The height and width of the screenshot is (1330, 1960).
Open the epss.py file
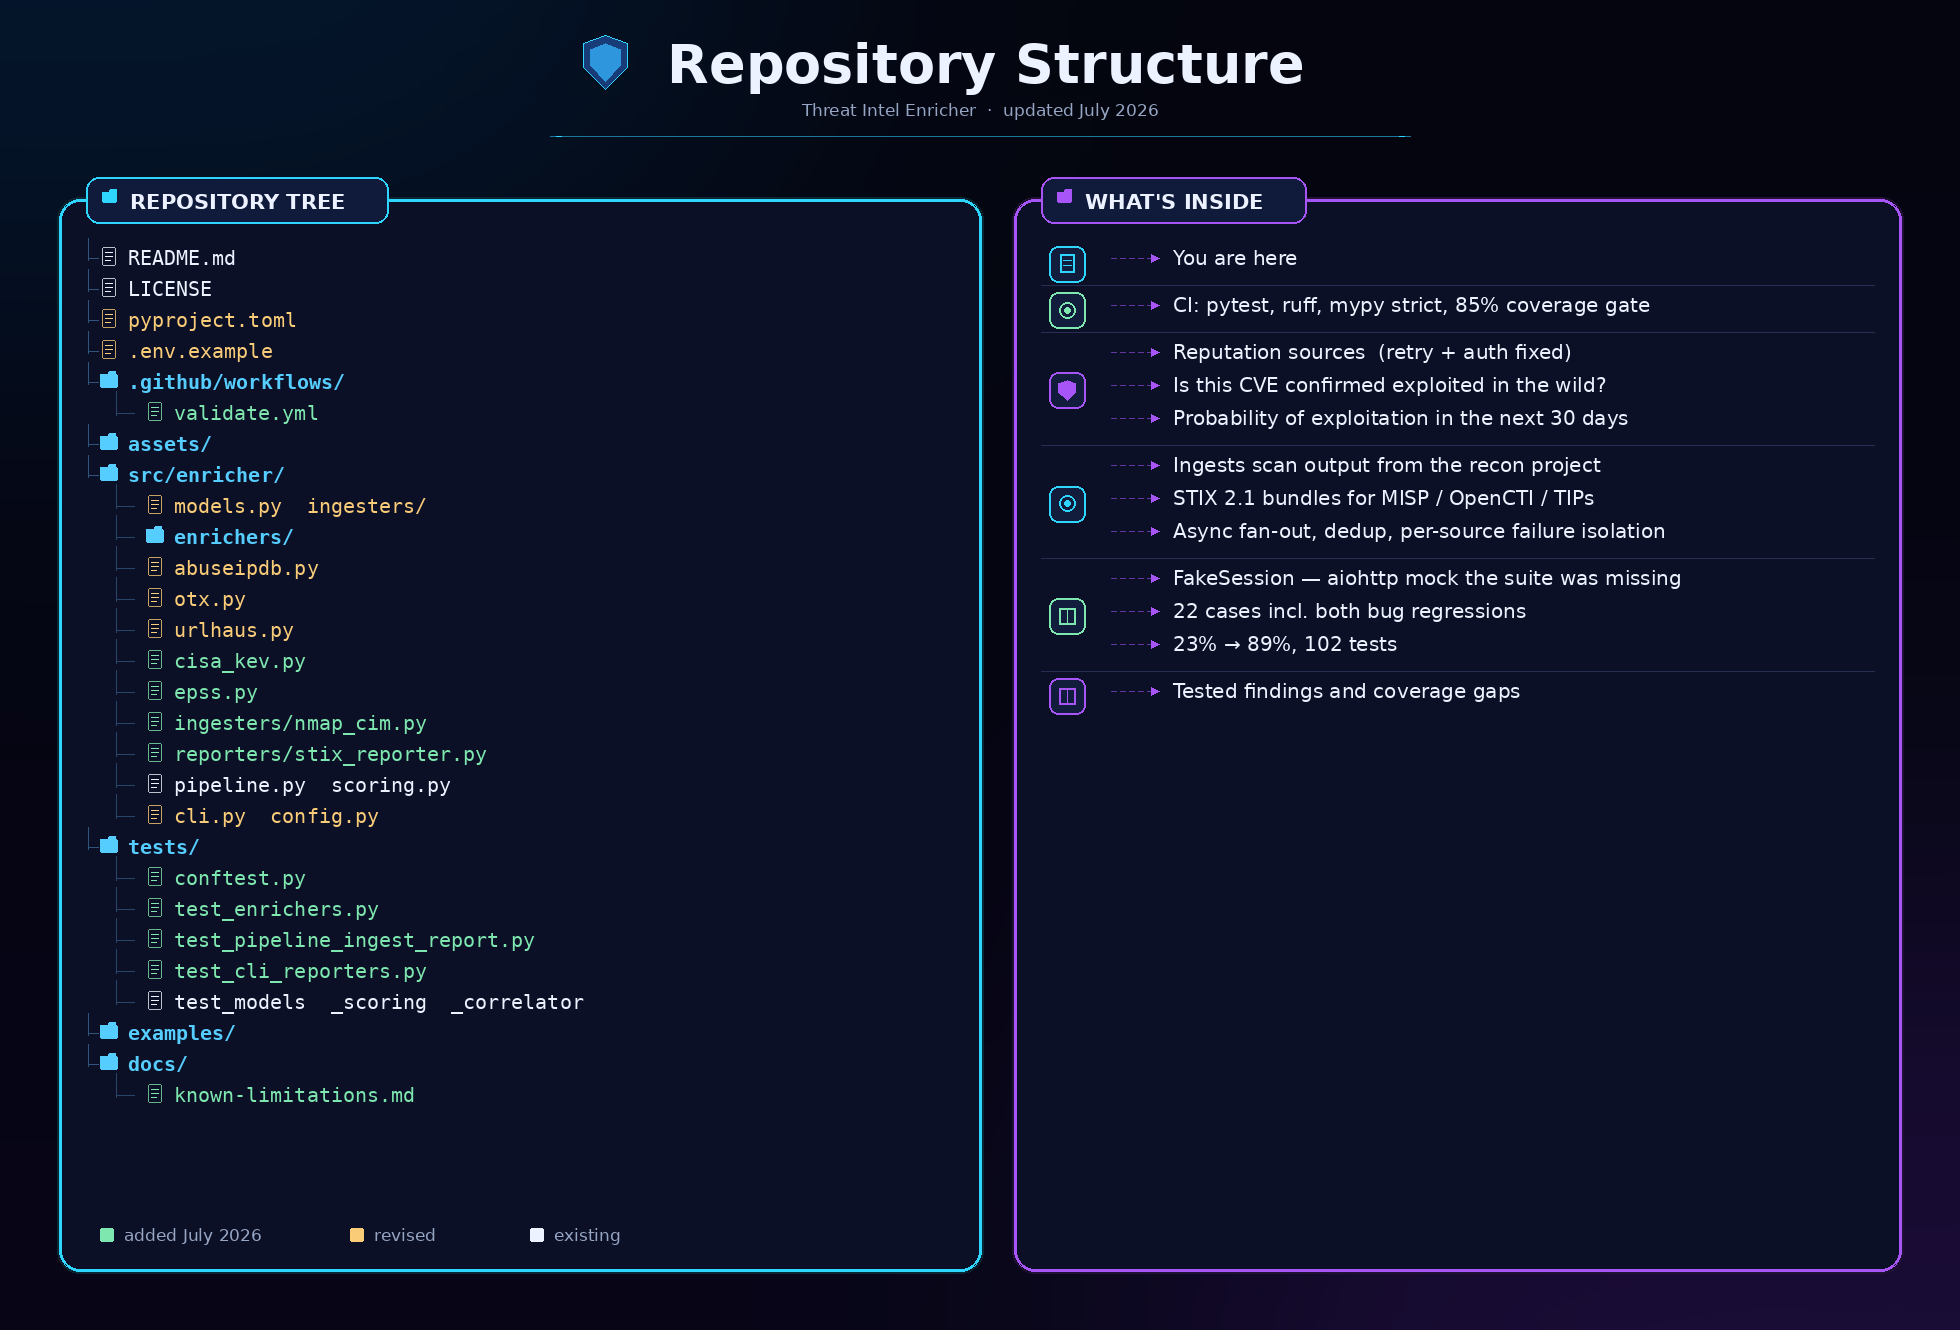(216, 692)
